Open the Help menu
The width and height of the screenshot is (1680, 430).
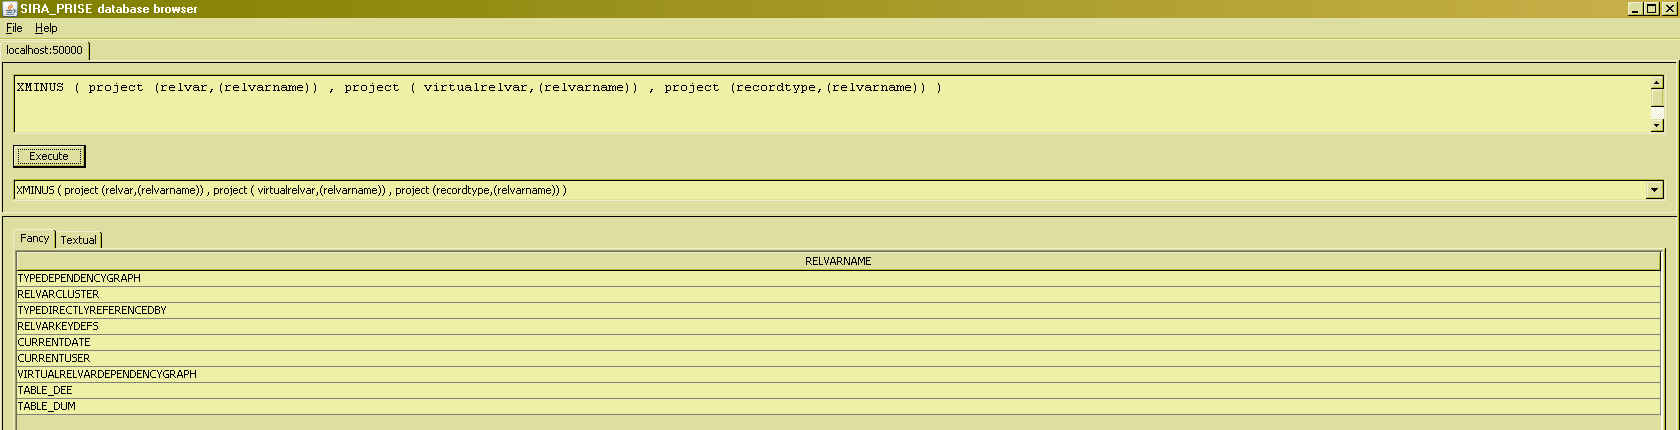coord(46,28)
